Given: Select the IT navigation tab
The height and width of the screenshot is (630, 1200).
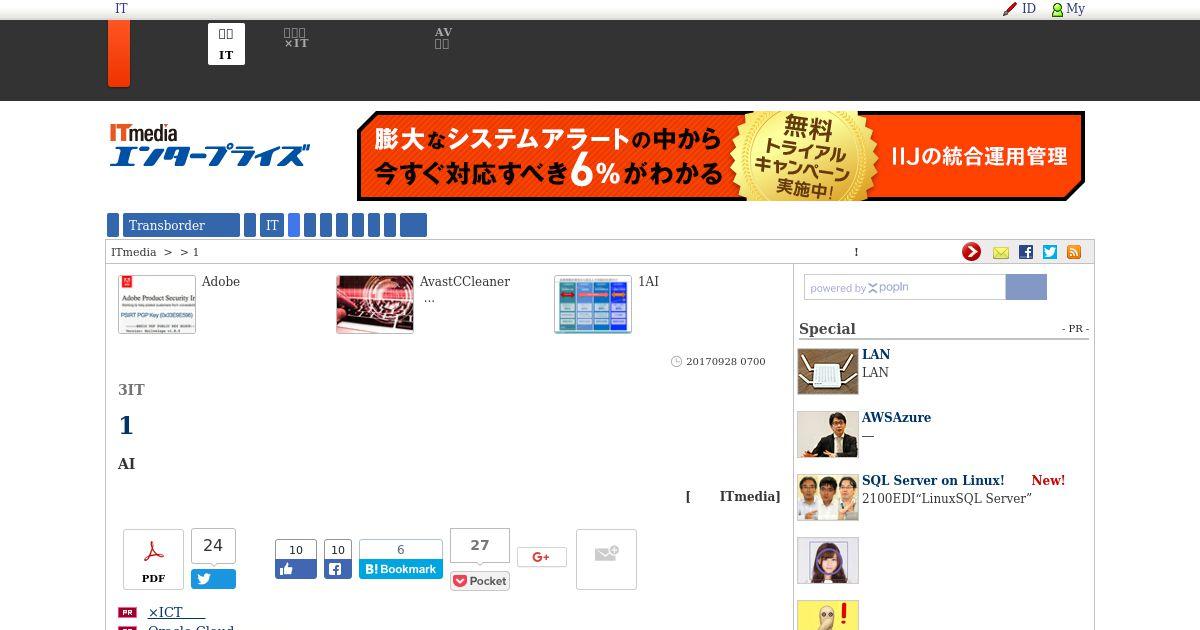Looking at the screenshot, I should 272,225.
